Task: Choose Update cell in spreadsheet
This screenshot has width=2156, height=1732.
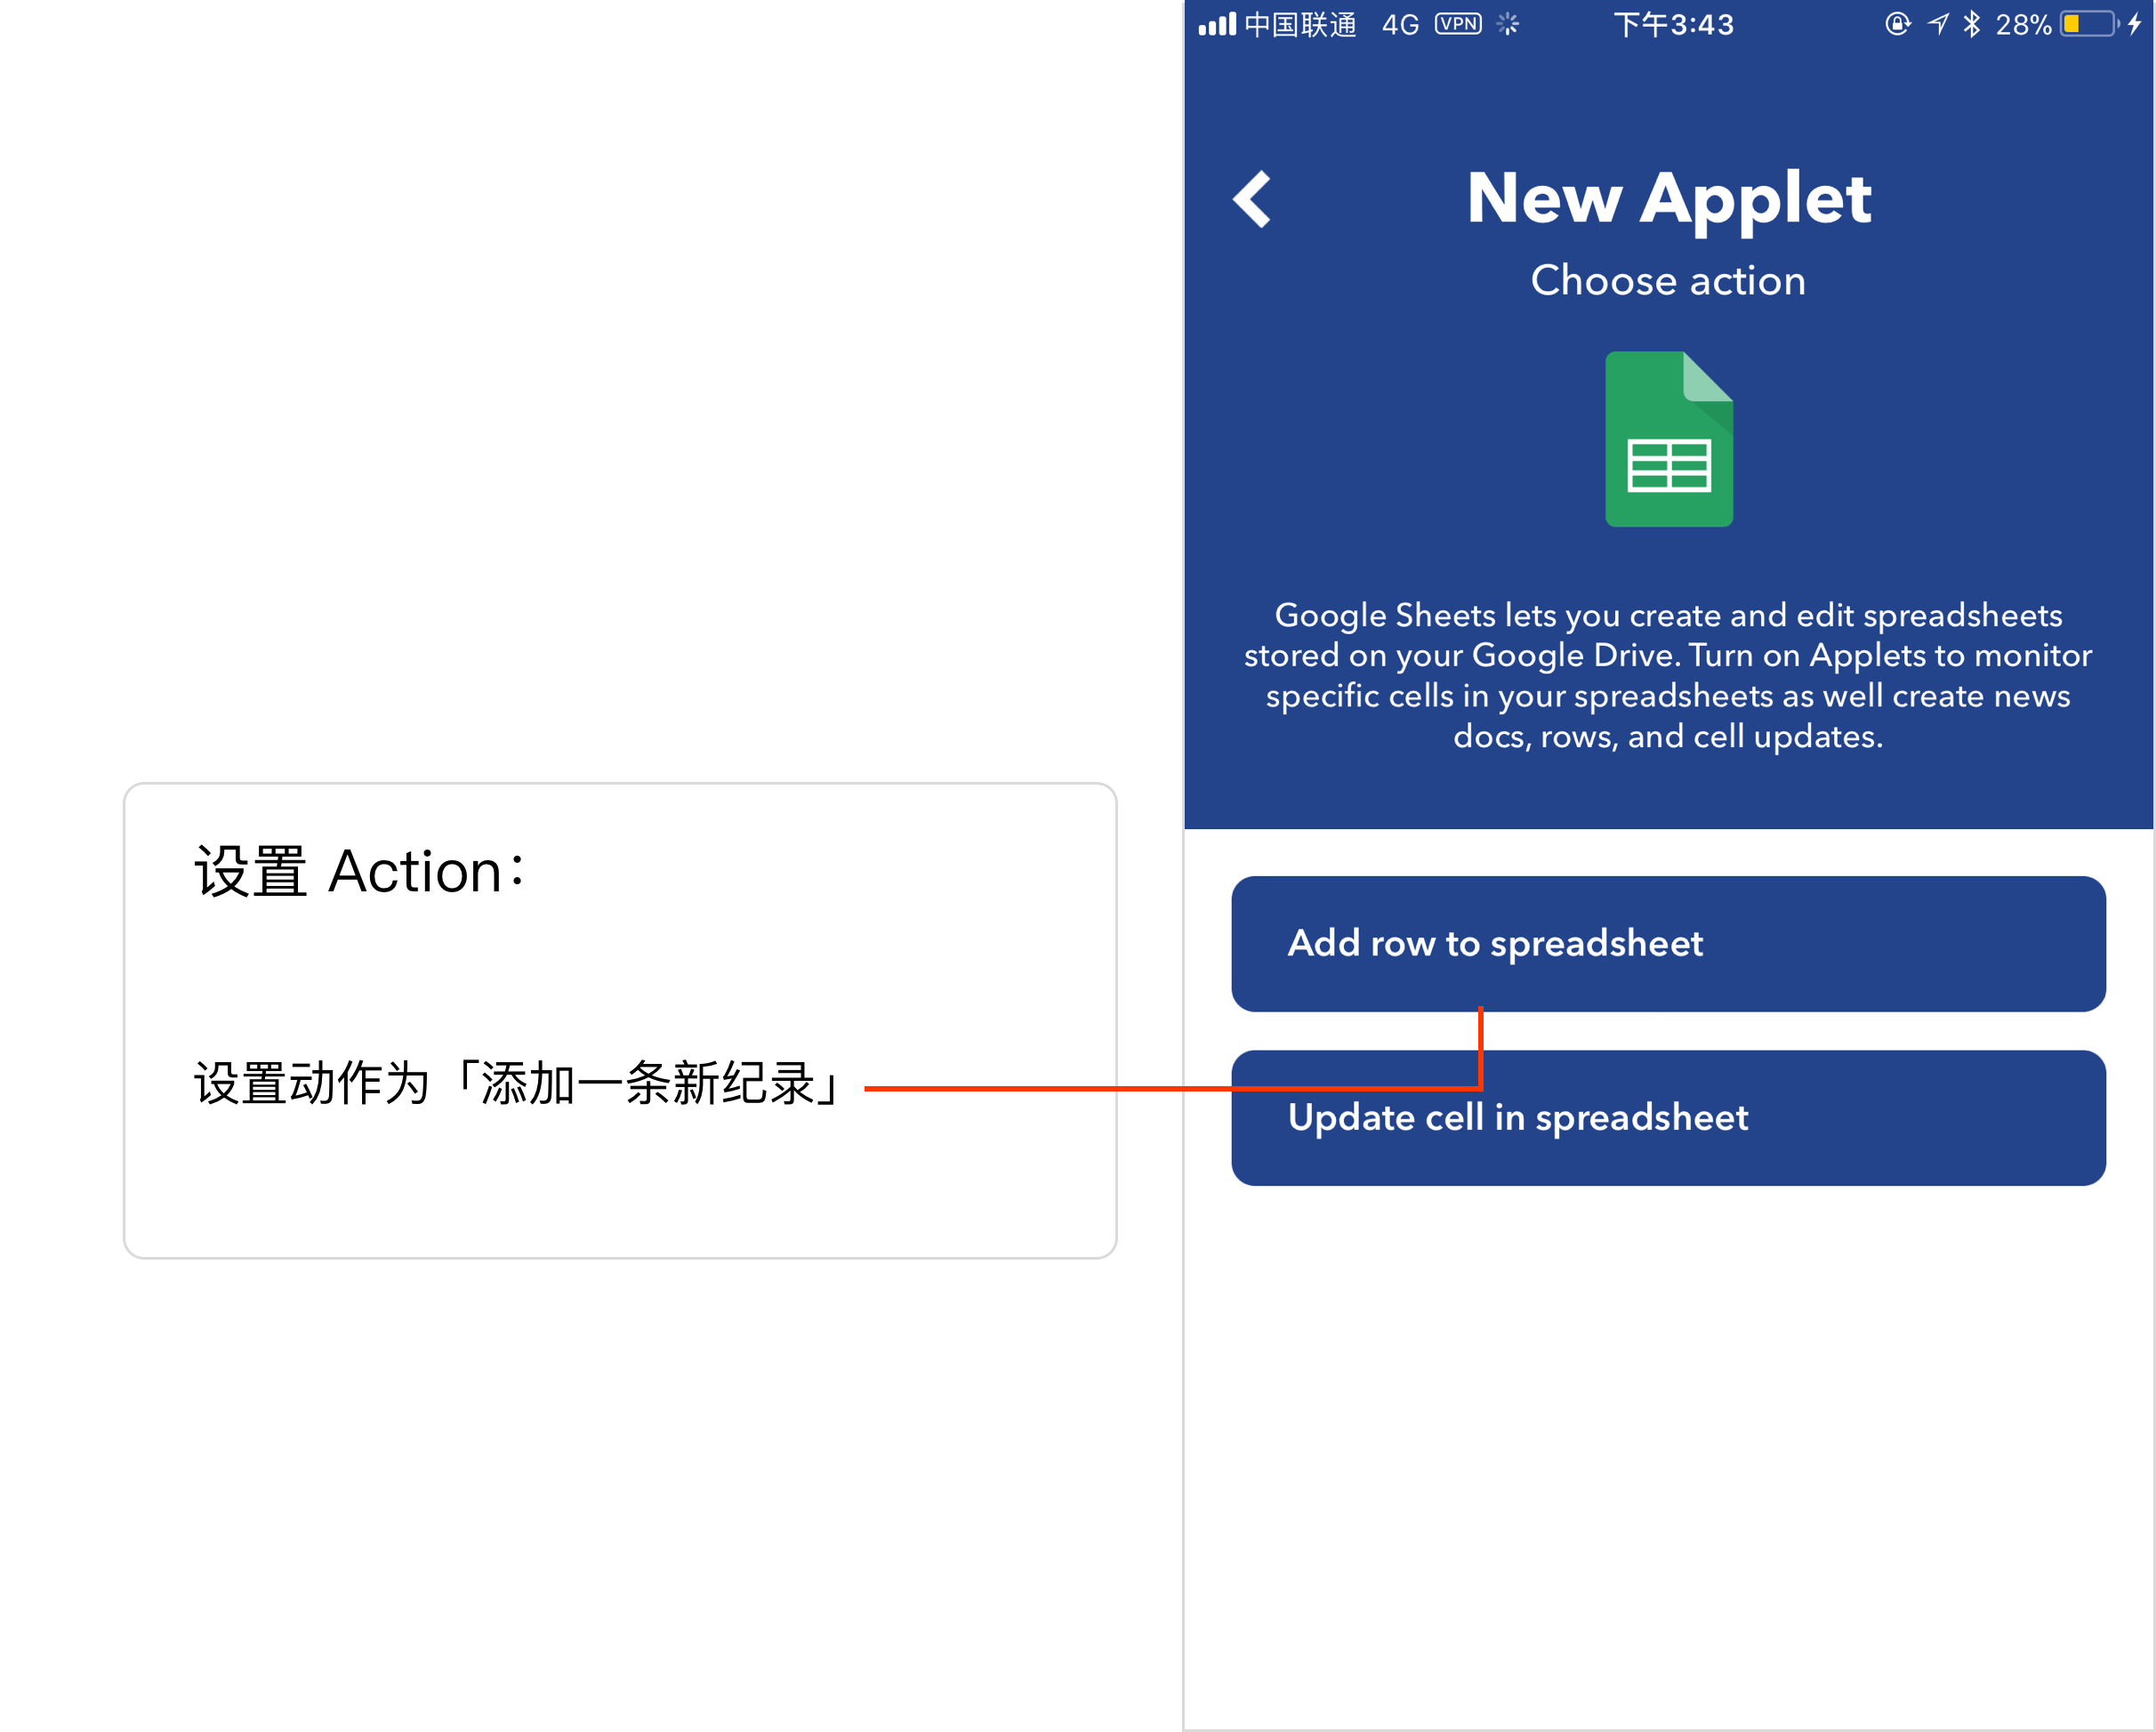Action: tap(1669, 1118)
